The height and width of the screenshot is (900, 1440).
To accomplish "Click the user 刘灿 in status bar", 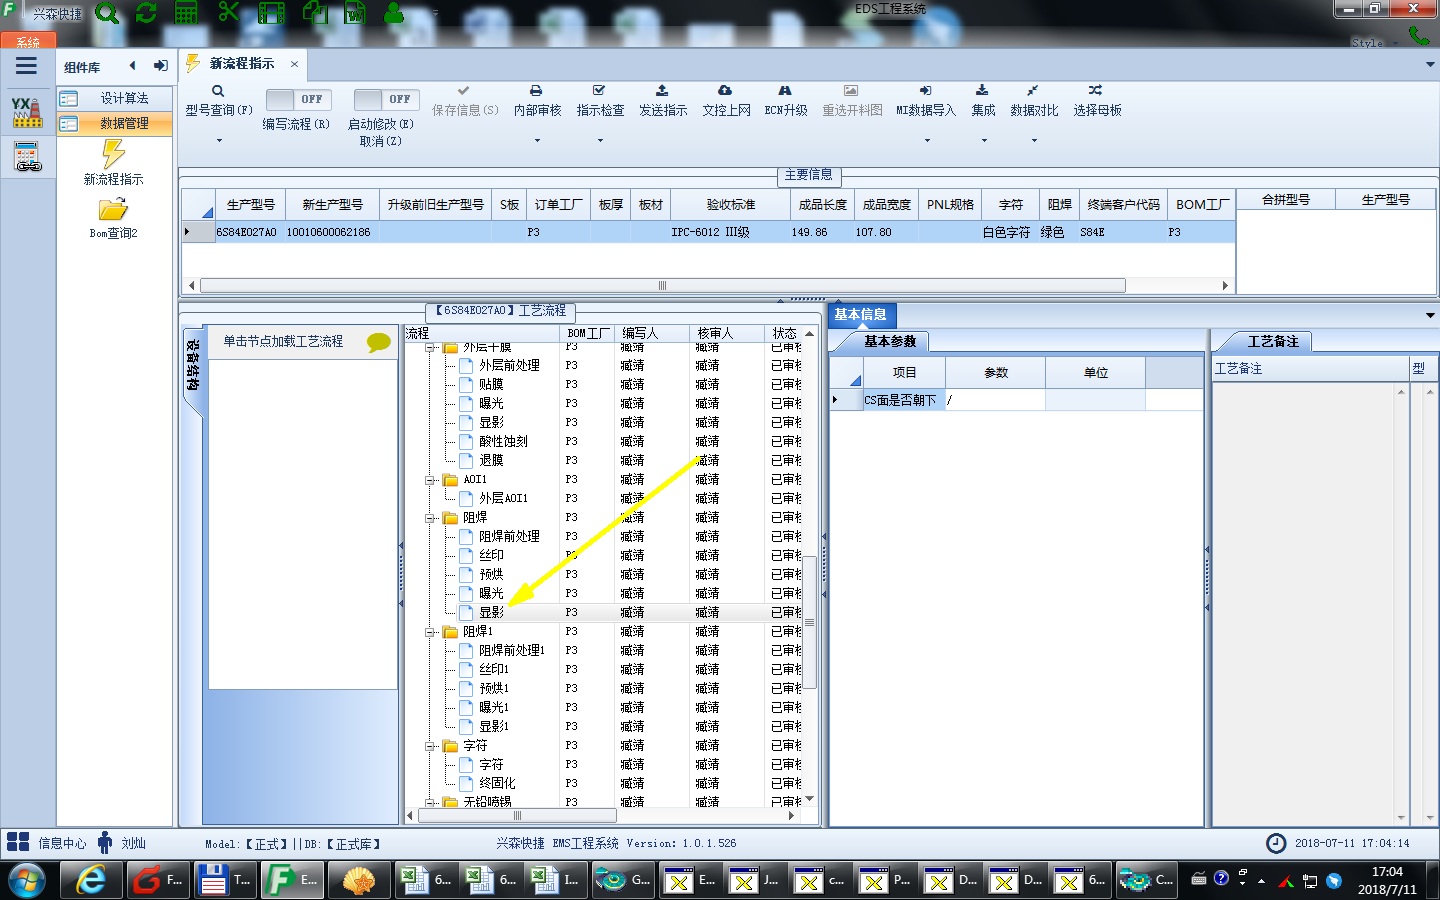I will (122, 843).
